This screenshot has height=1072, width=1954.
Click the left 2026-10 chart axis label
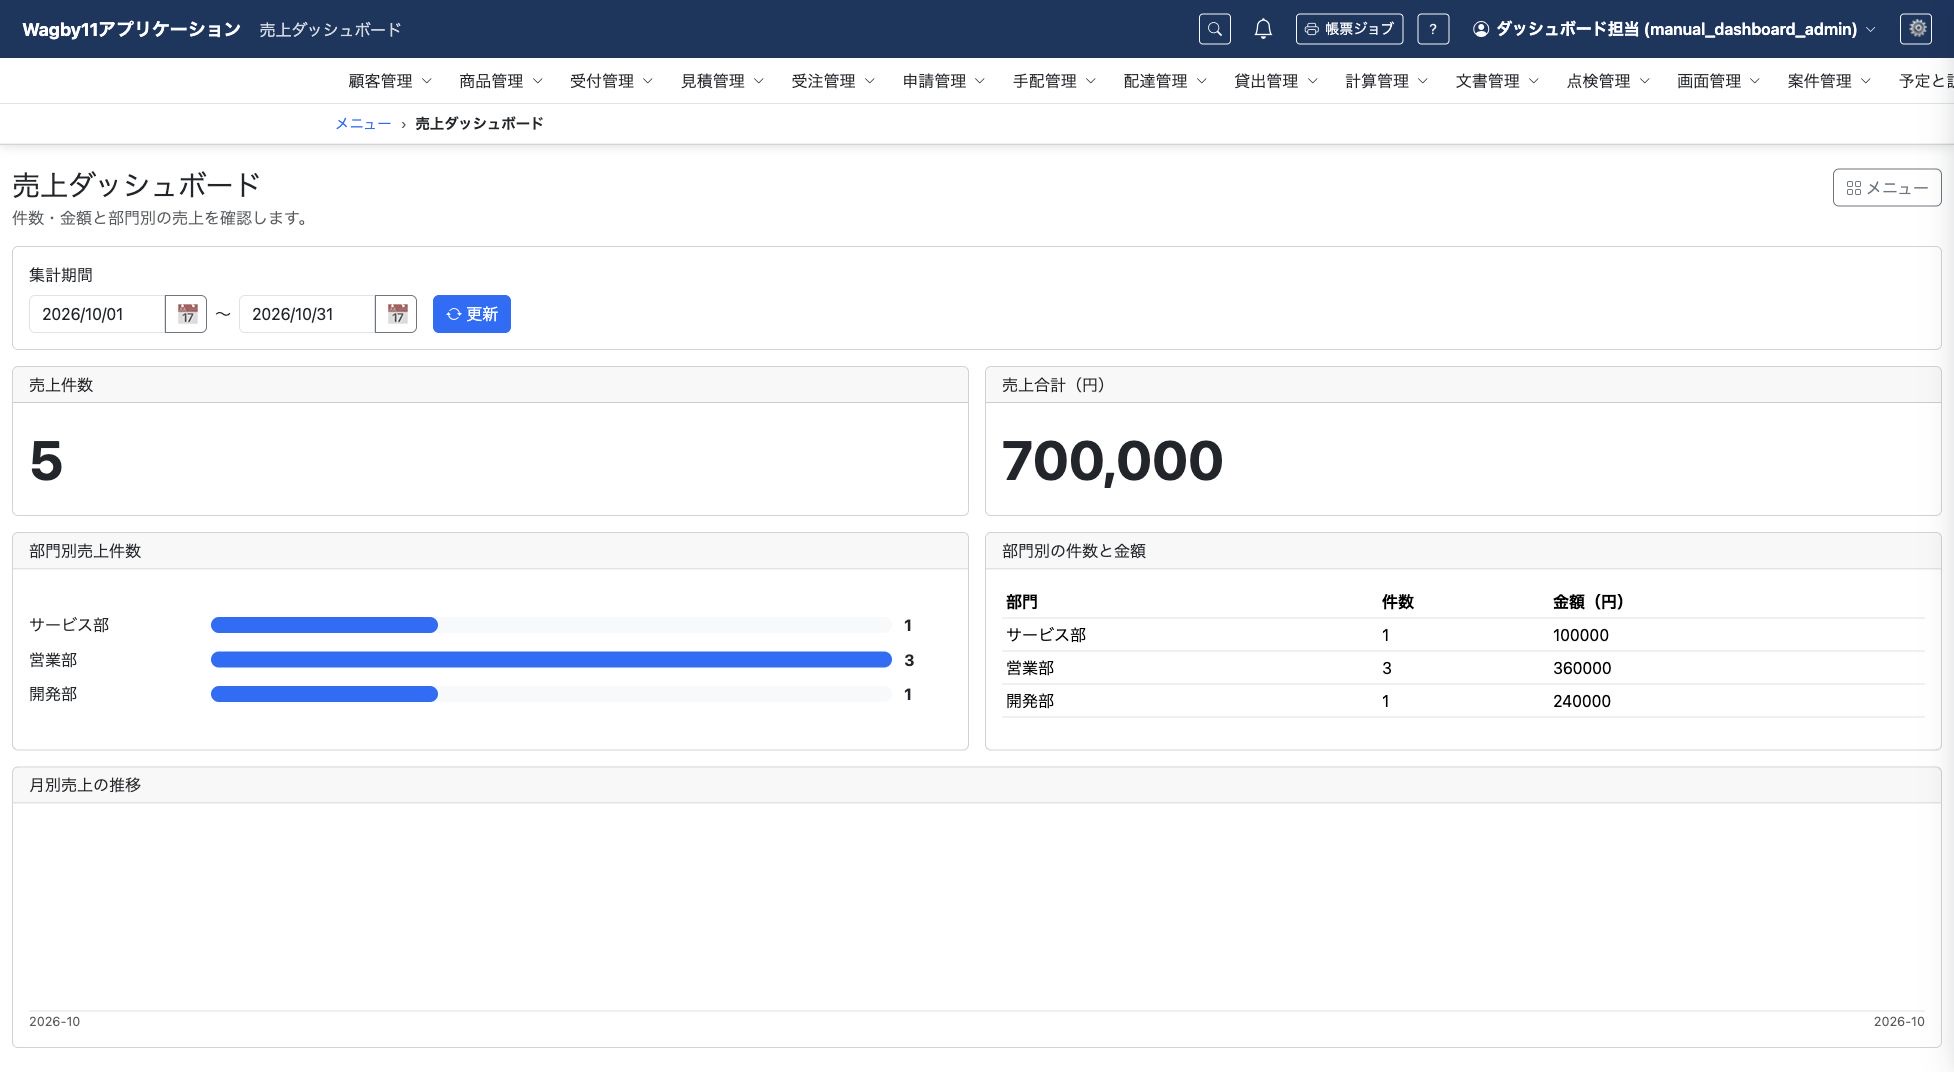(54, 1022)
